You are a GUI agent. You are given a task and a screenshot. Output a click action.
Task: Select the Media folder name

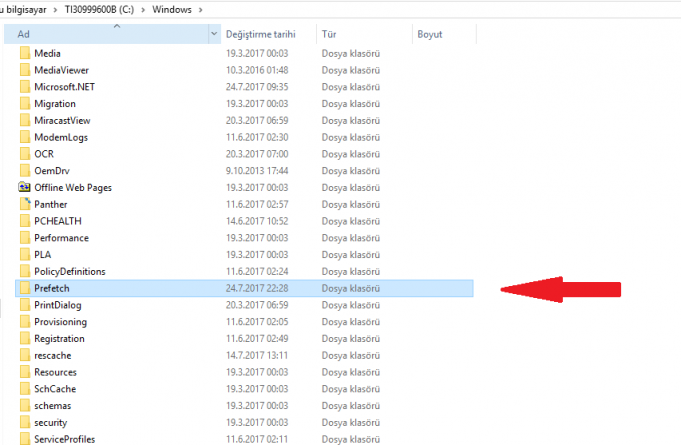pyautogui.click(x=47, y=53)
